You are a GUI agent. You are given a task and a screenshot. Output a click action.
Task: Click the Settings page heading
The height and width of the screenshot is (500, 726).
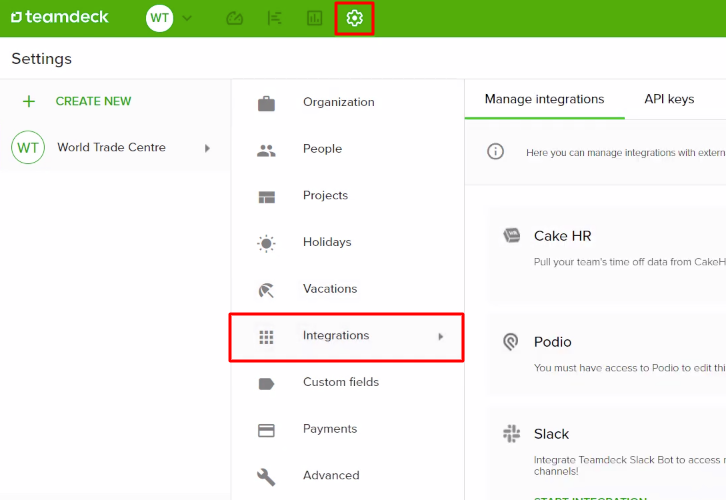(x=42, y=59)
